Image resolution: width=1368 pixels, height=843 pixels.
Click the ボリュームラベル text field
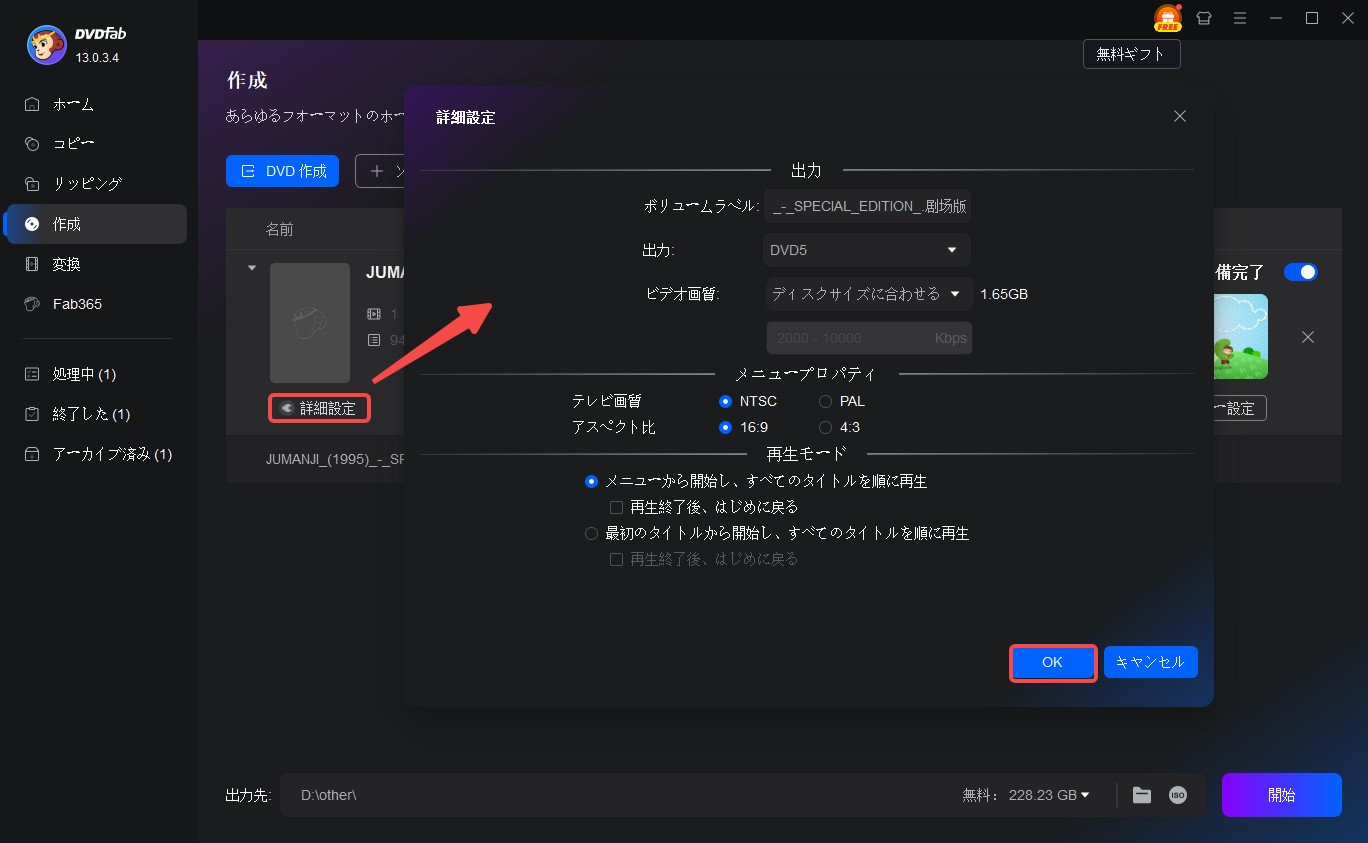[x=867, y=206]
